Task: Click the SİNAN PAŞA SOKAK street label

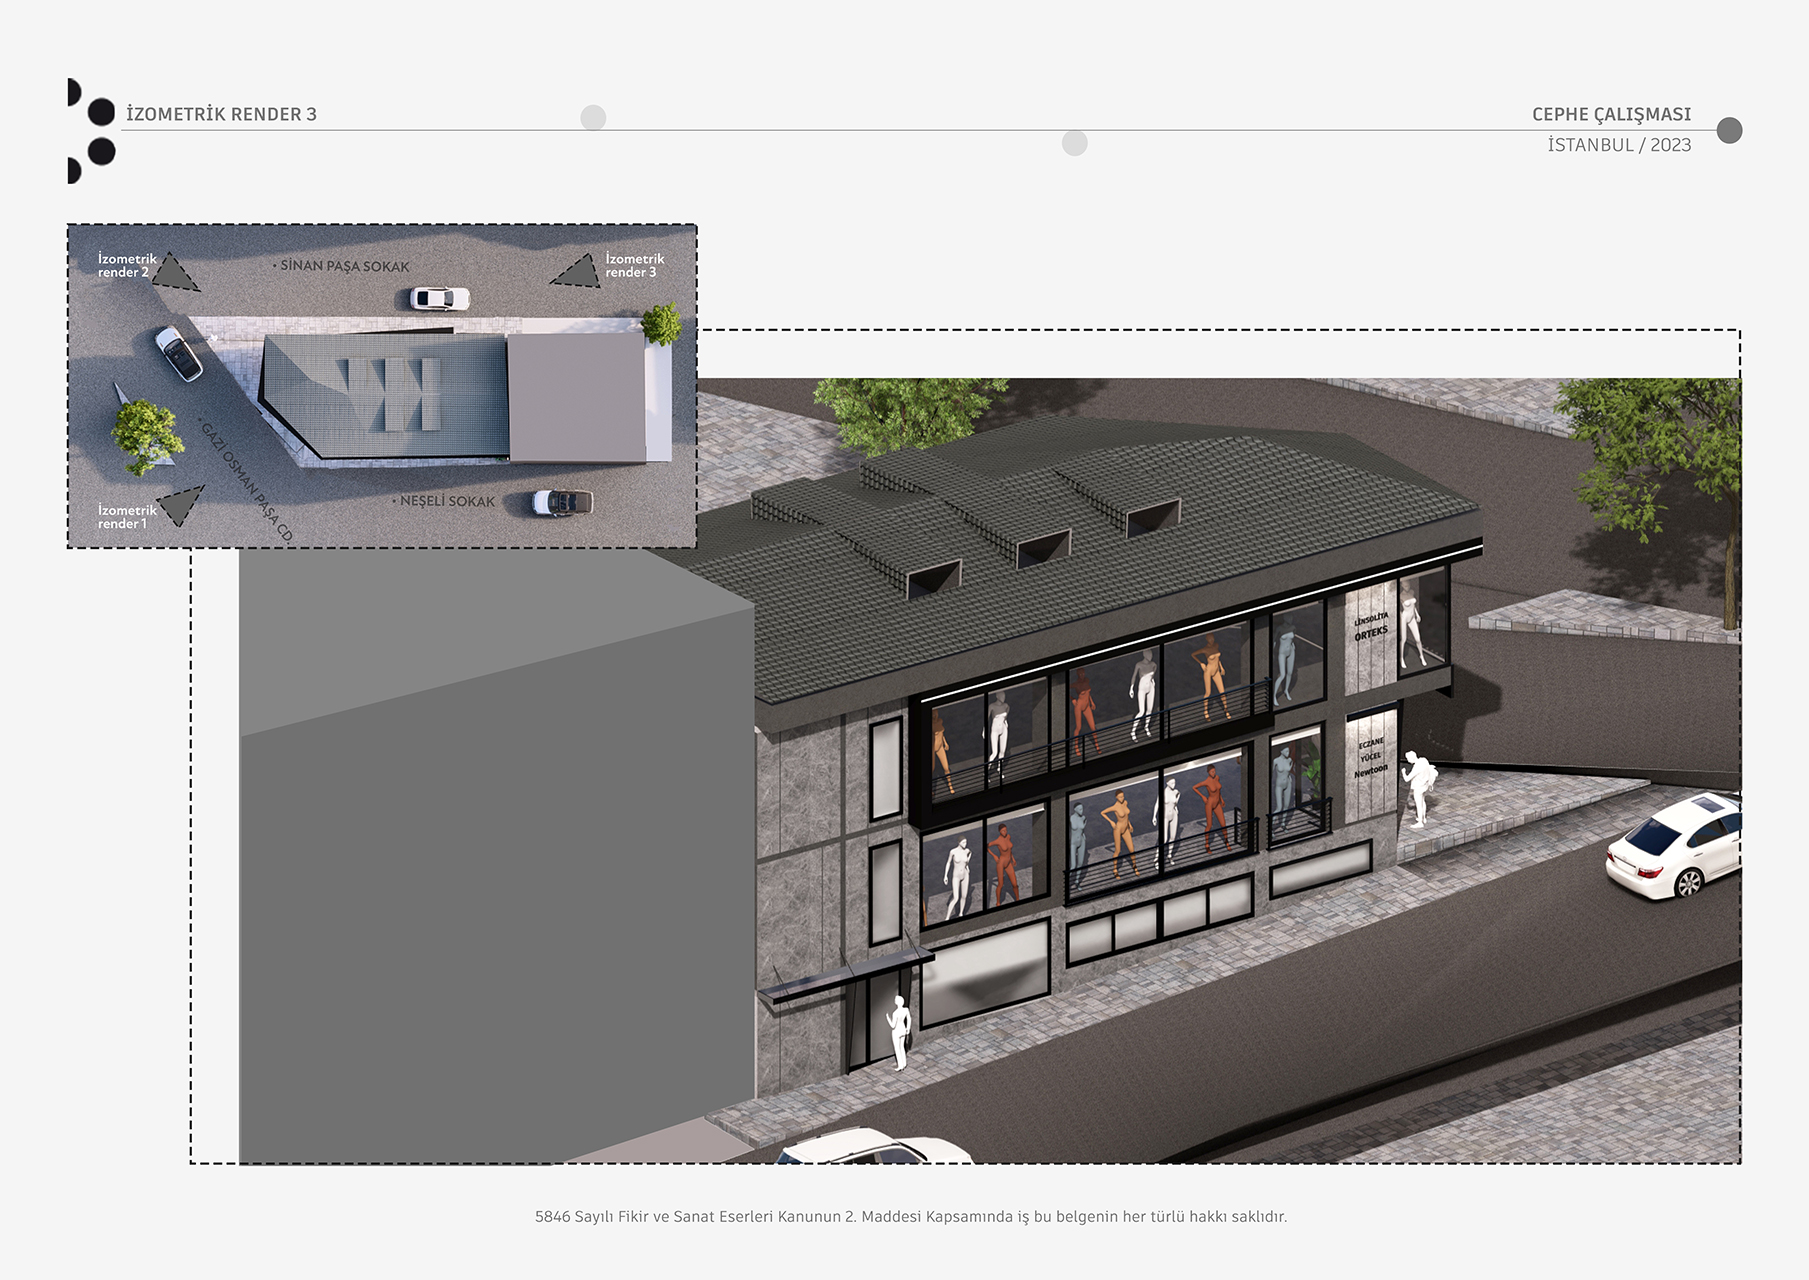Action: point(344,267)
